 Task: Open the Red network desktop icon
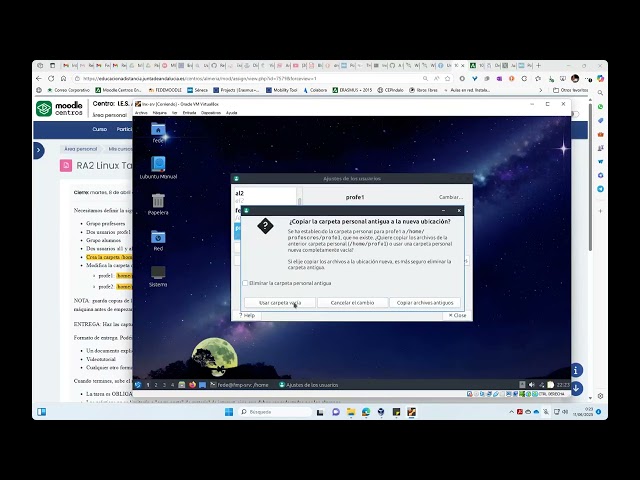click(x=158, y=240)
